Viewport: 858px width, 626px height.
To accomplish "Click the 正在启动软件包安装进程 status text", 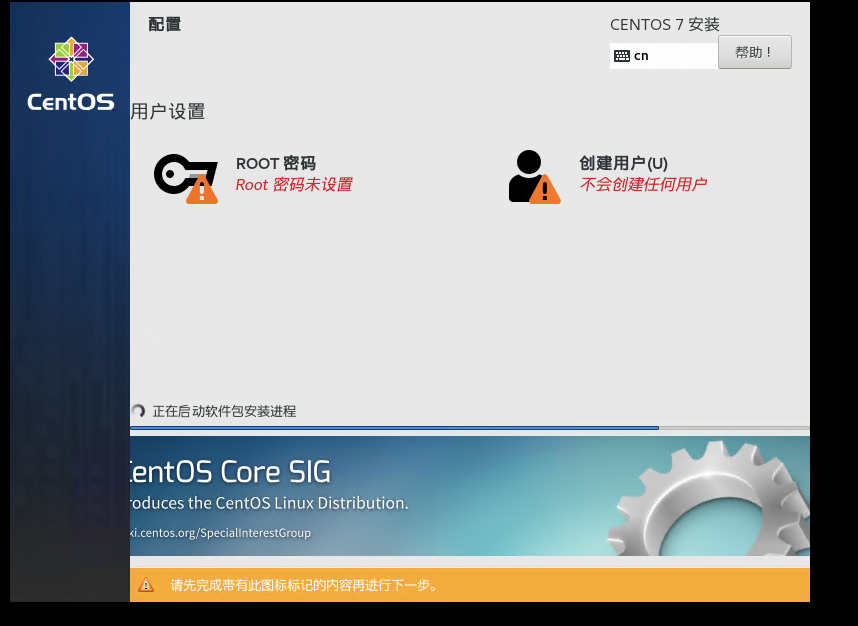I will pos(224,411).
